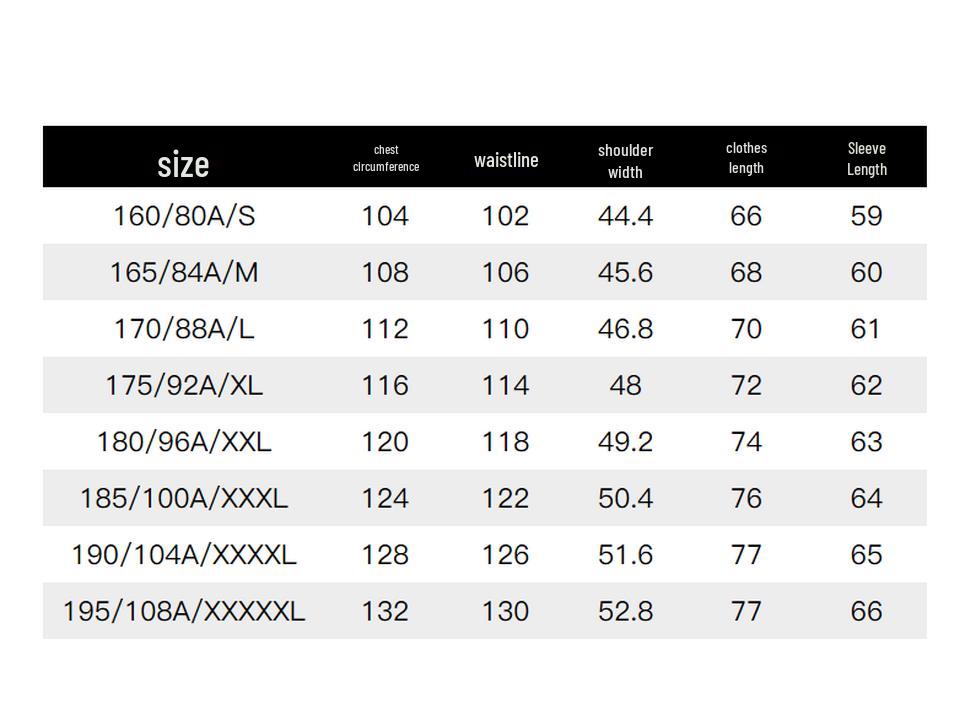Screen dimensions: 970x728
Task: Select the 185/100A/XXXL size label
Action: pos(183,498)
